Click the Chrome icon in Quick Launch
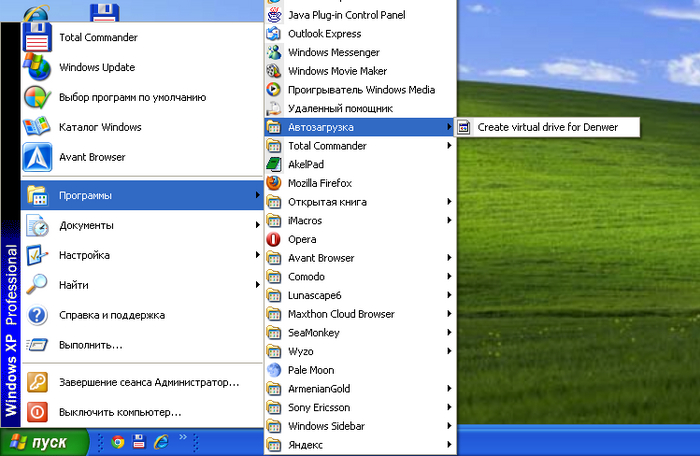 click(x=117, y=441)
